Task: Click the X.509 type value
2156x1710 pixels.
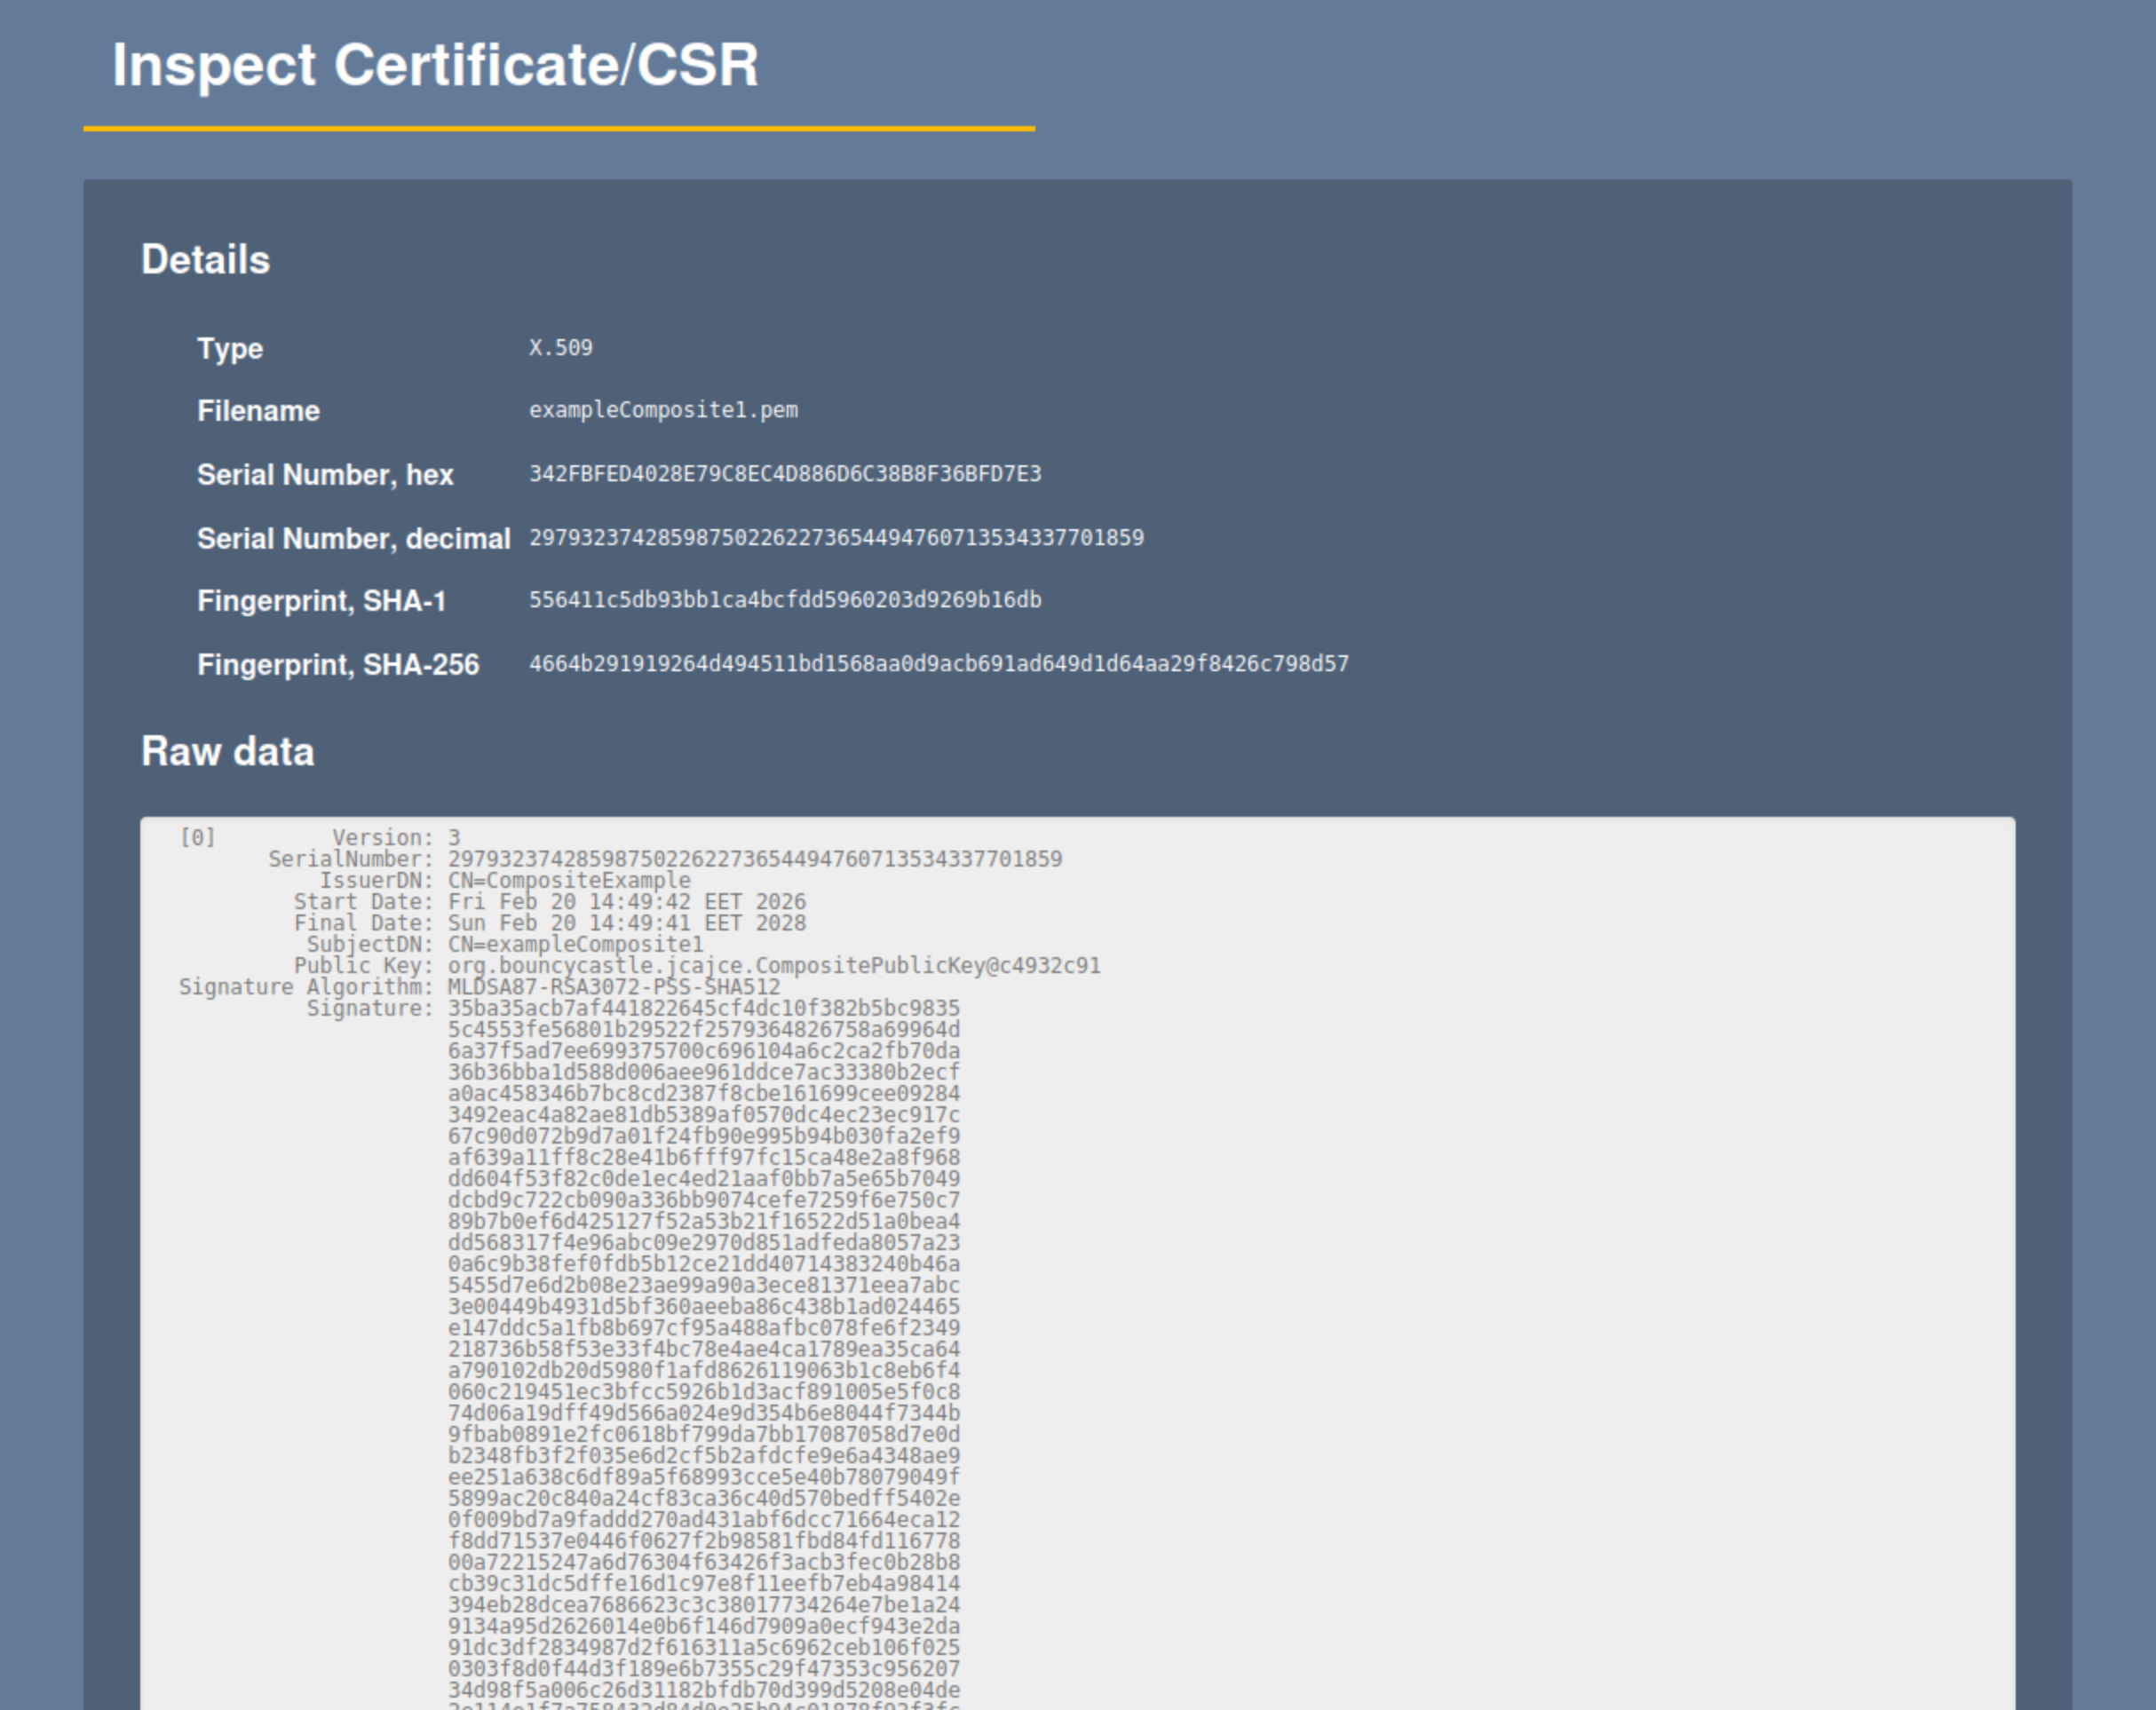Action: [x=560, y=348]
